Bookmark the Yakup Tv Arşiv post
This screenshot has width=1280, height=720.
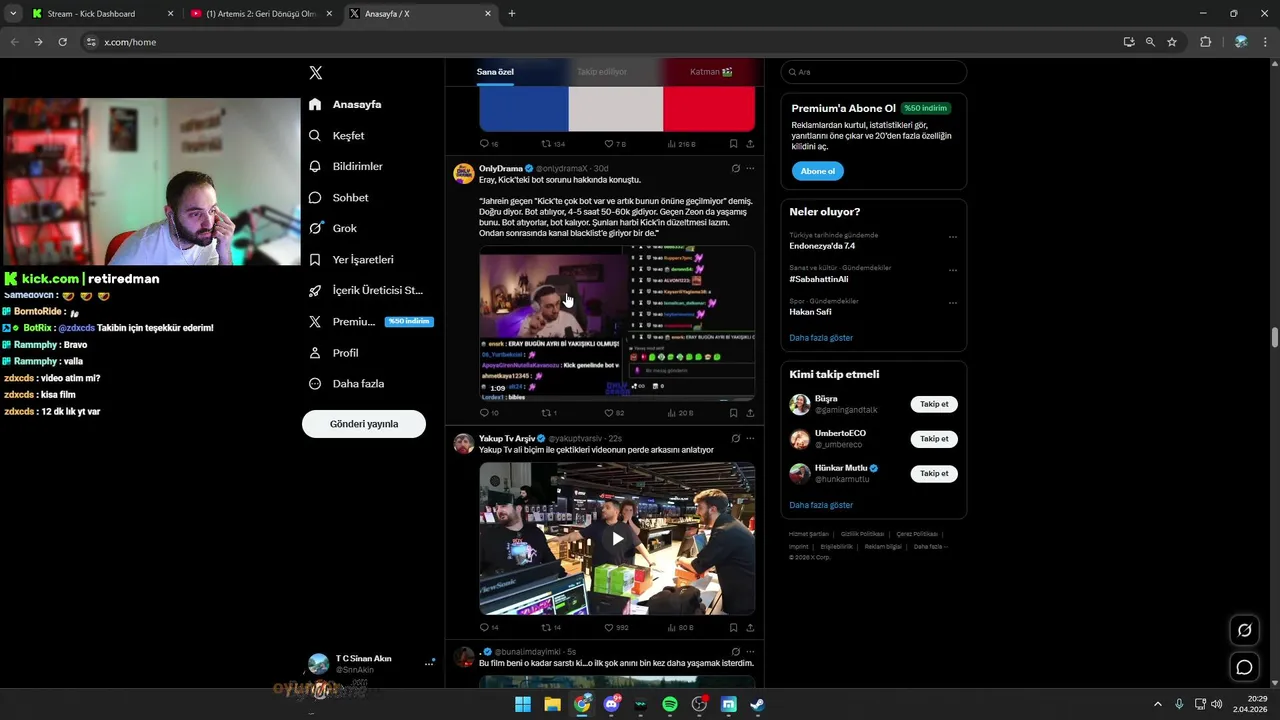pos(733,628)
